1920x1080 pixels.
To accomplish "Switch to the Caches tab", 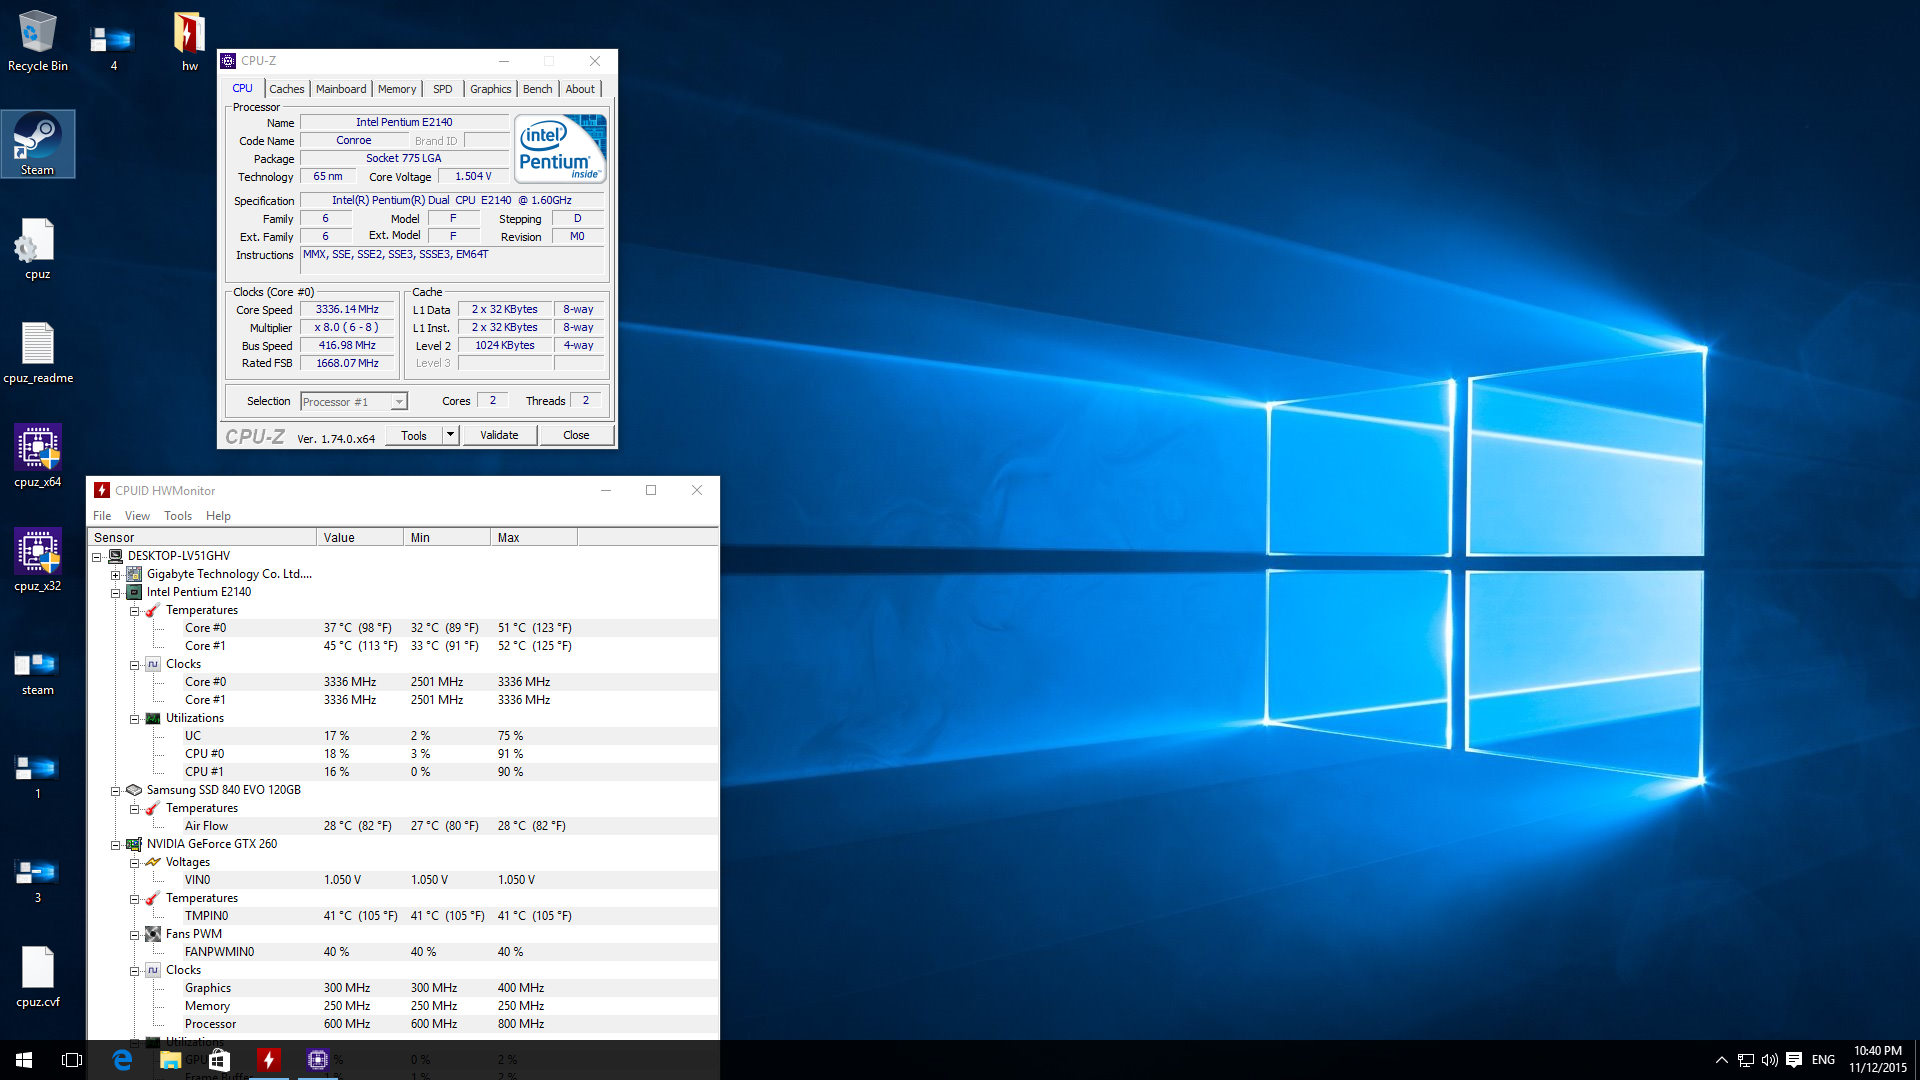I will (x=286, y=89).
